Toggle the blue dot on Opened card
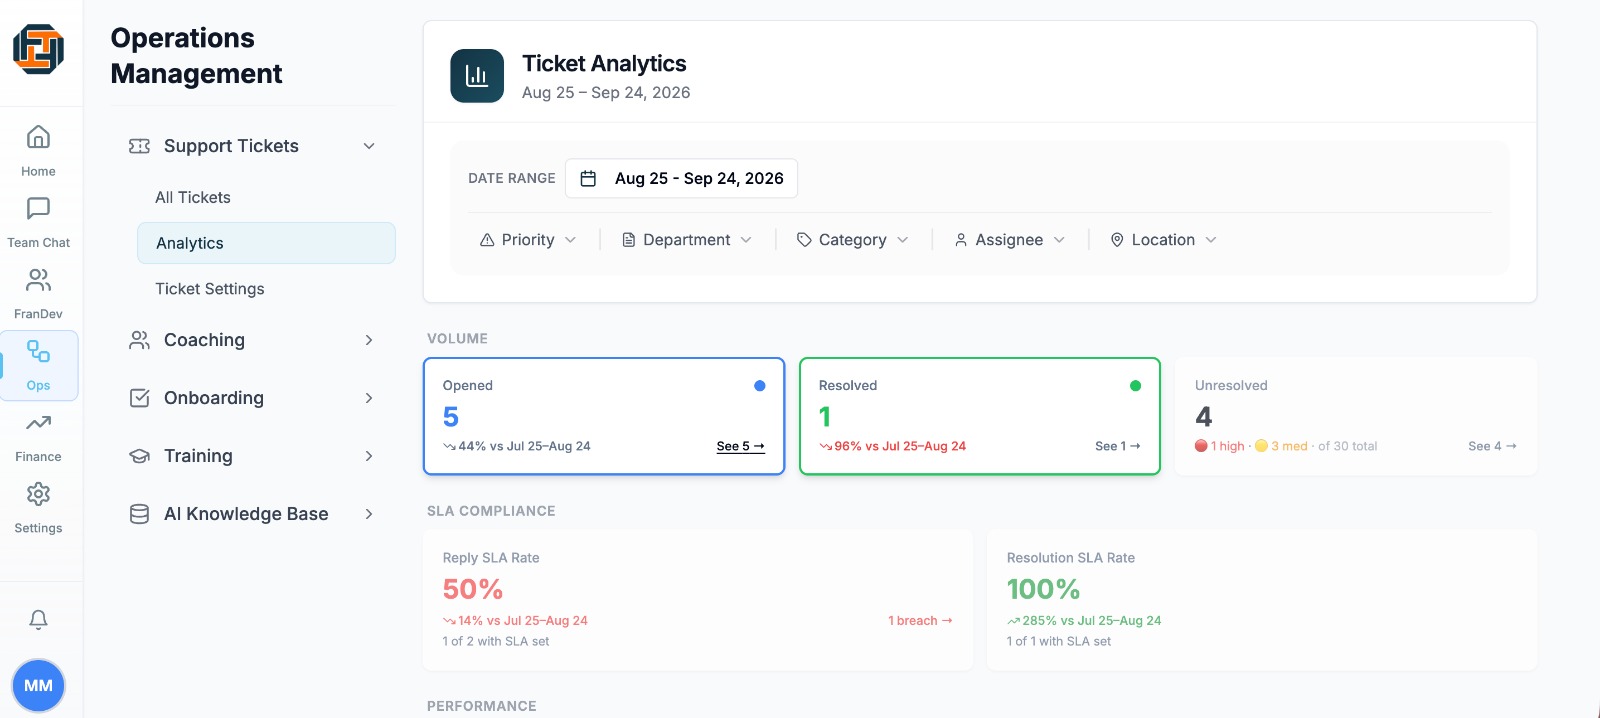 tap(760, 386)
